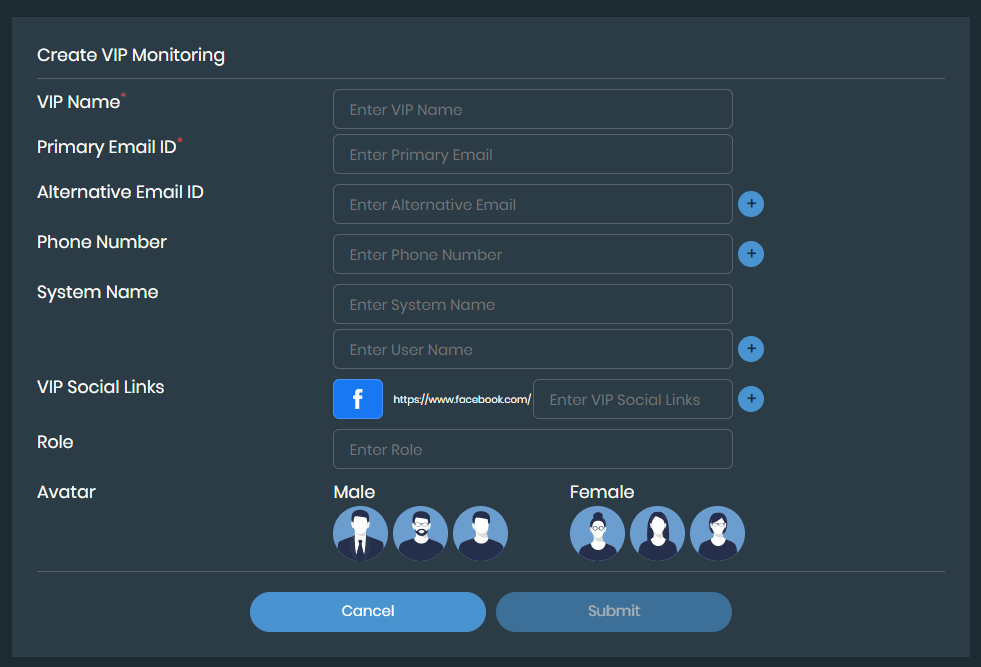The width and height of the screenshot is (981, 667).
Task: Click the plus icon to add alternative email
Action: [751, 204]
